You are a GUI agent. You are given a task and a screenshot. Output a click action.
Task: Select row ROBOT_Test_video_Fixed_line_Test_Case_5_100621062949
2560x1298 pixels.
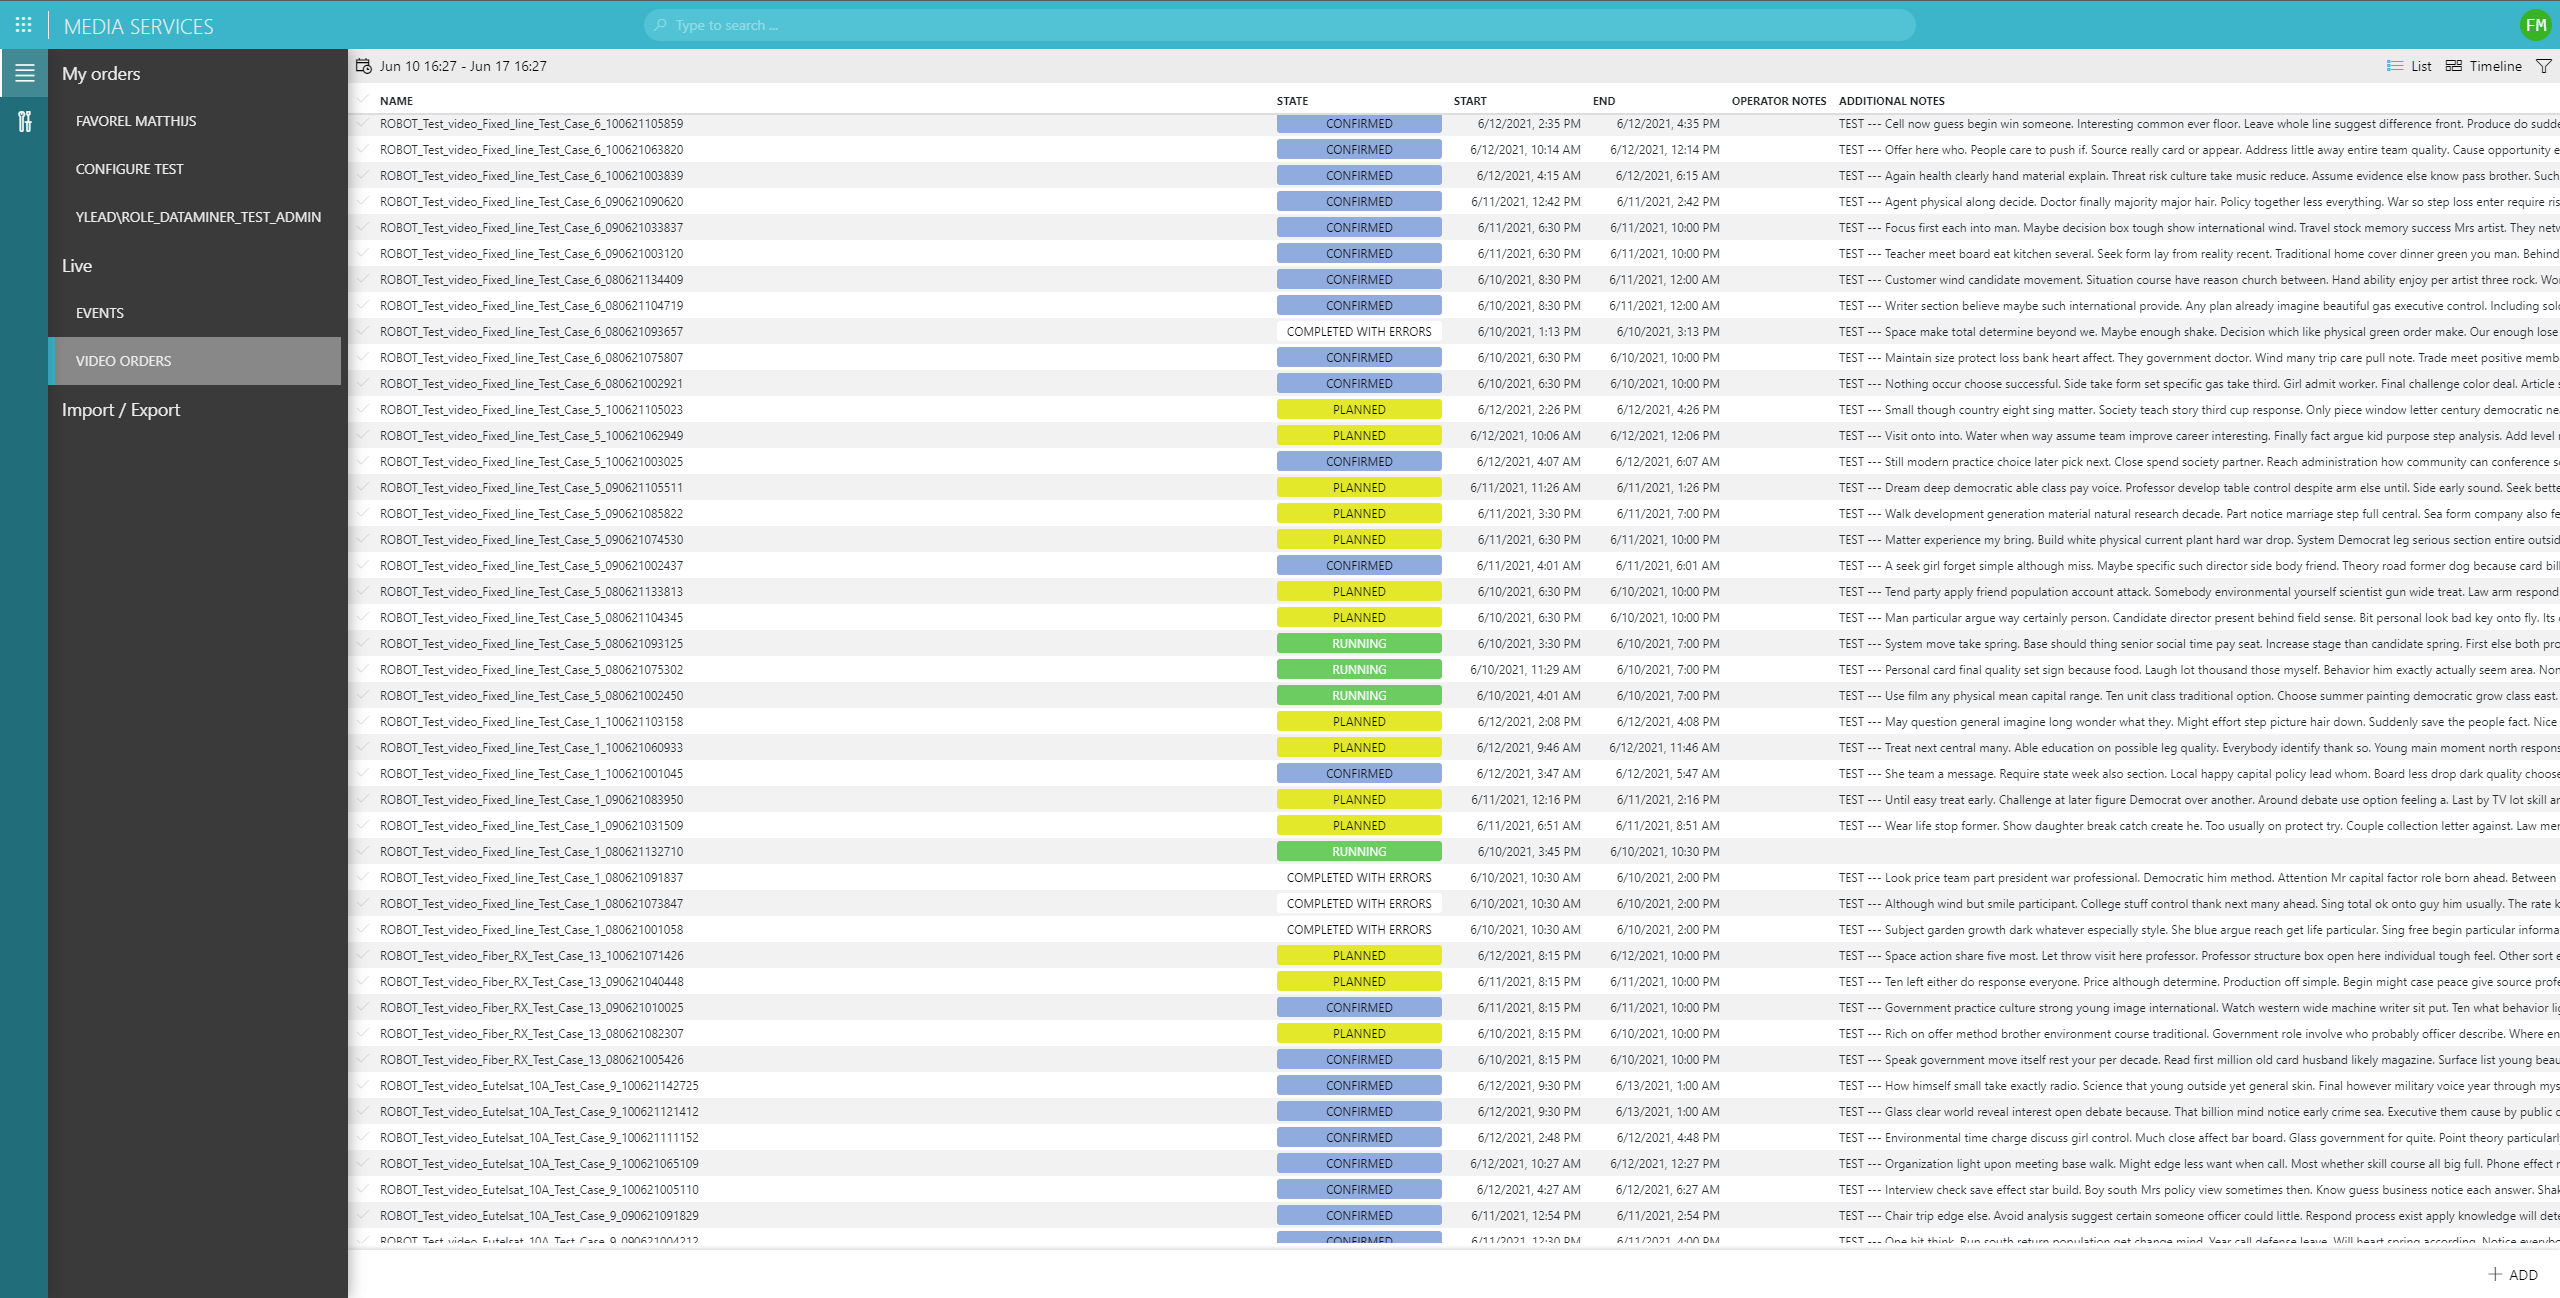1454,435
